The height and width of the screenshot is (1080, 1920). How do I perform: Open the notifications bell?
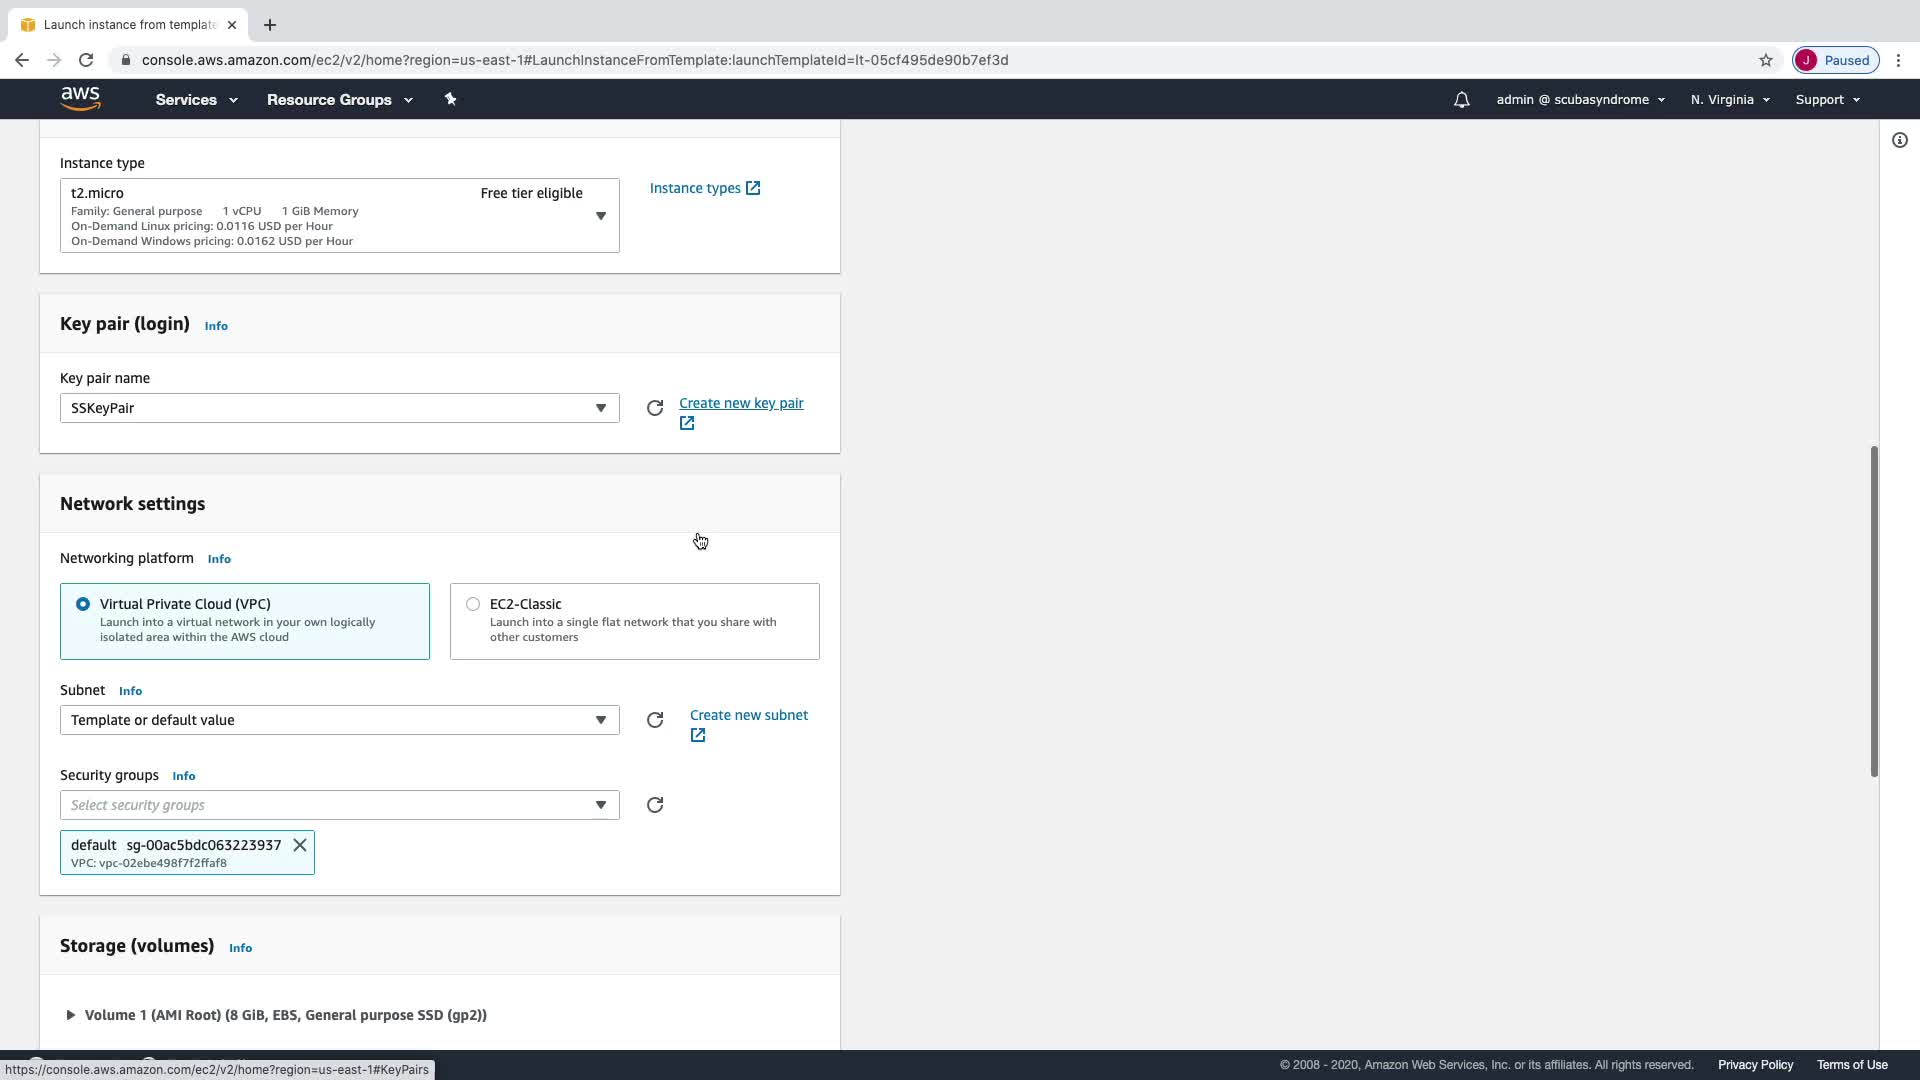click(1461, 100)
